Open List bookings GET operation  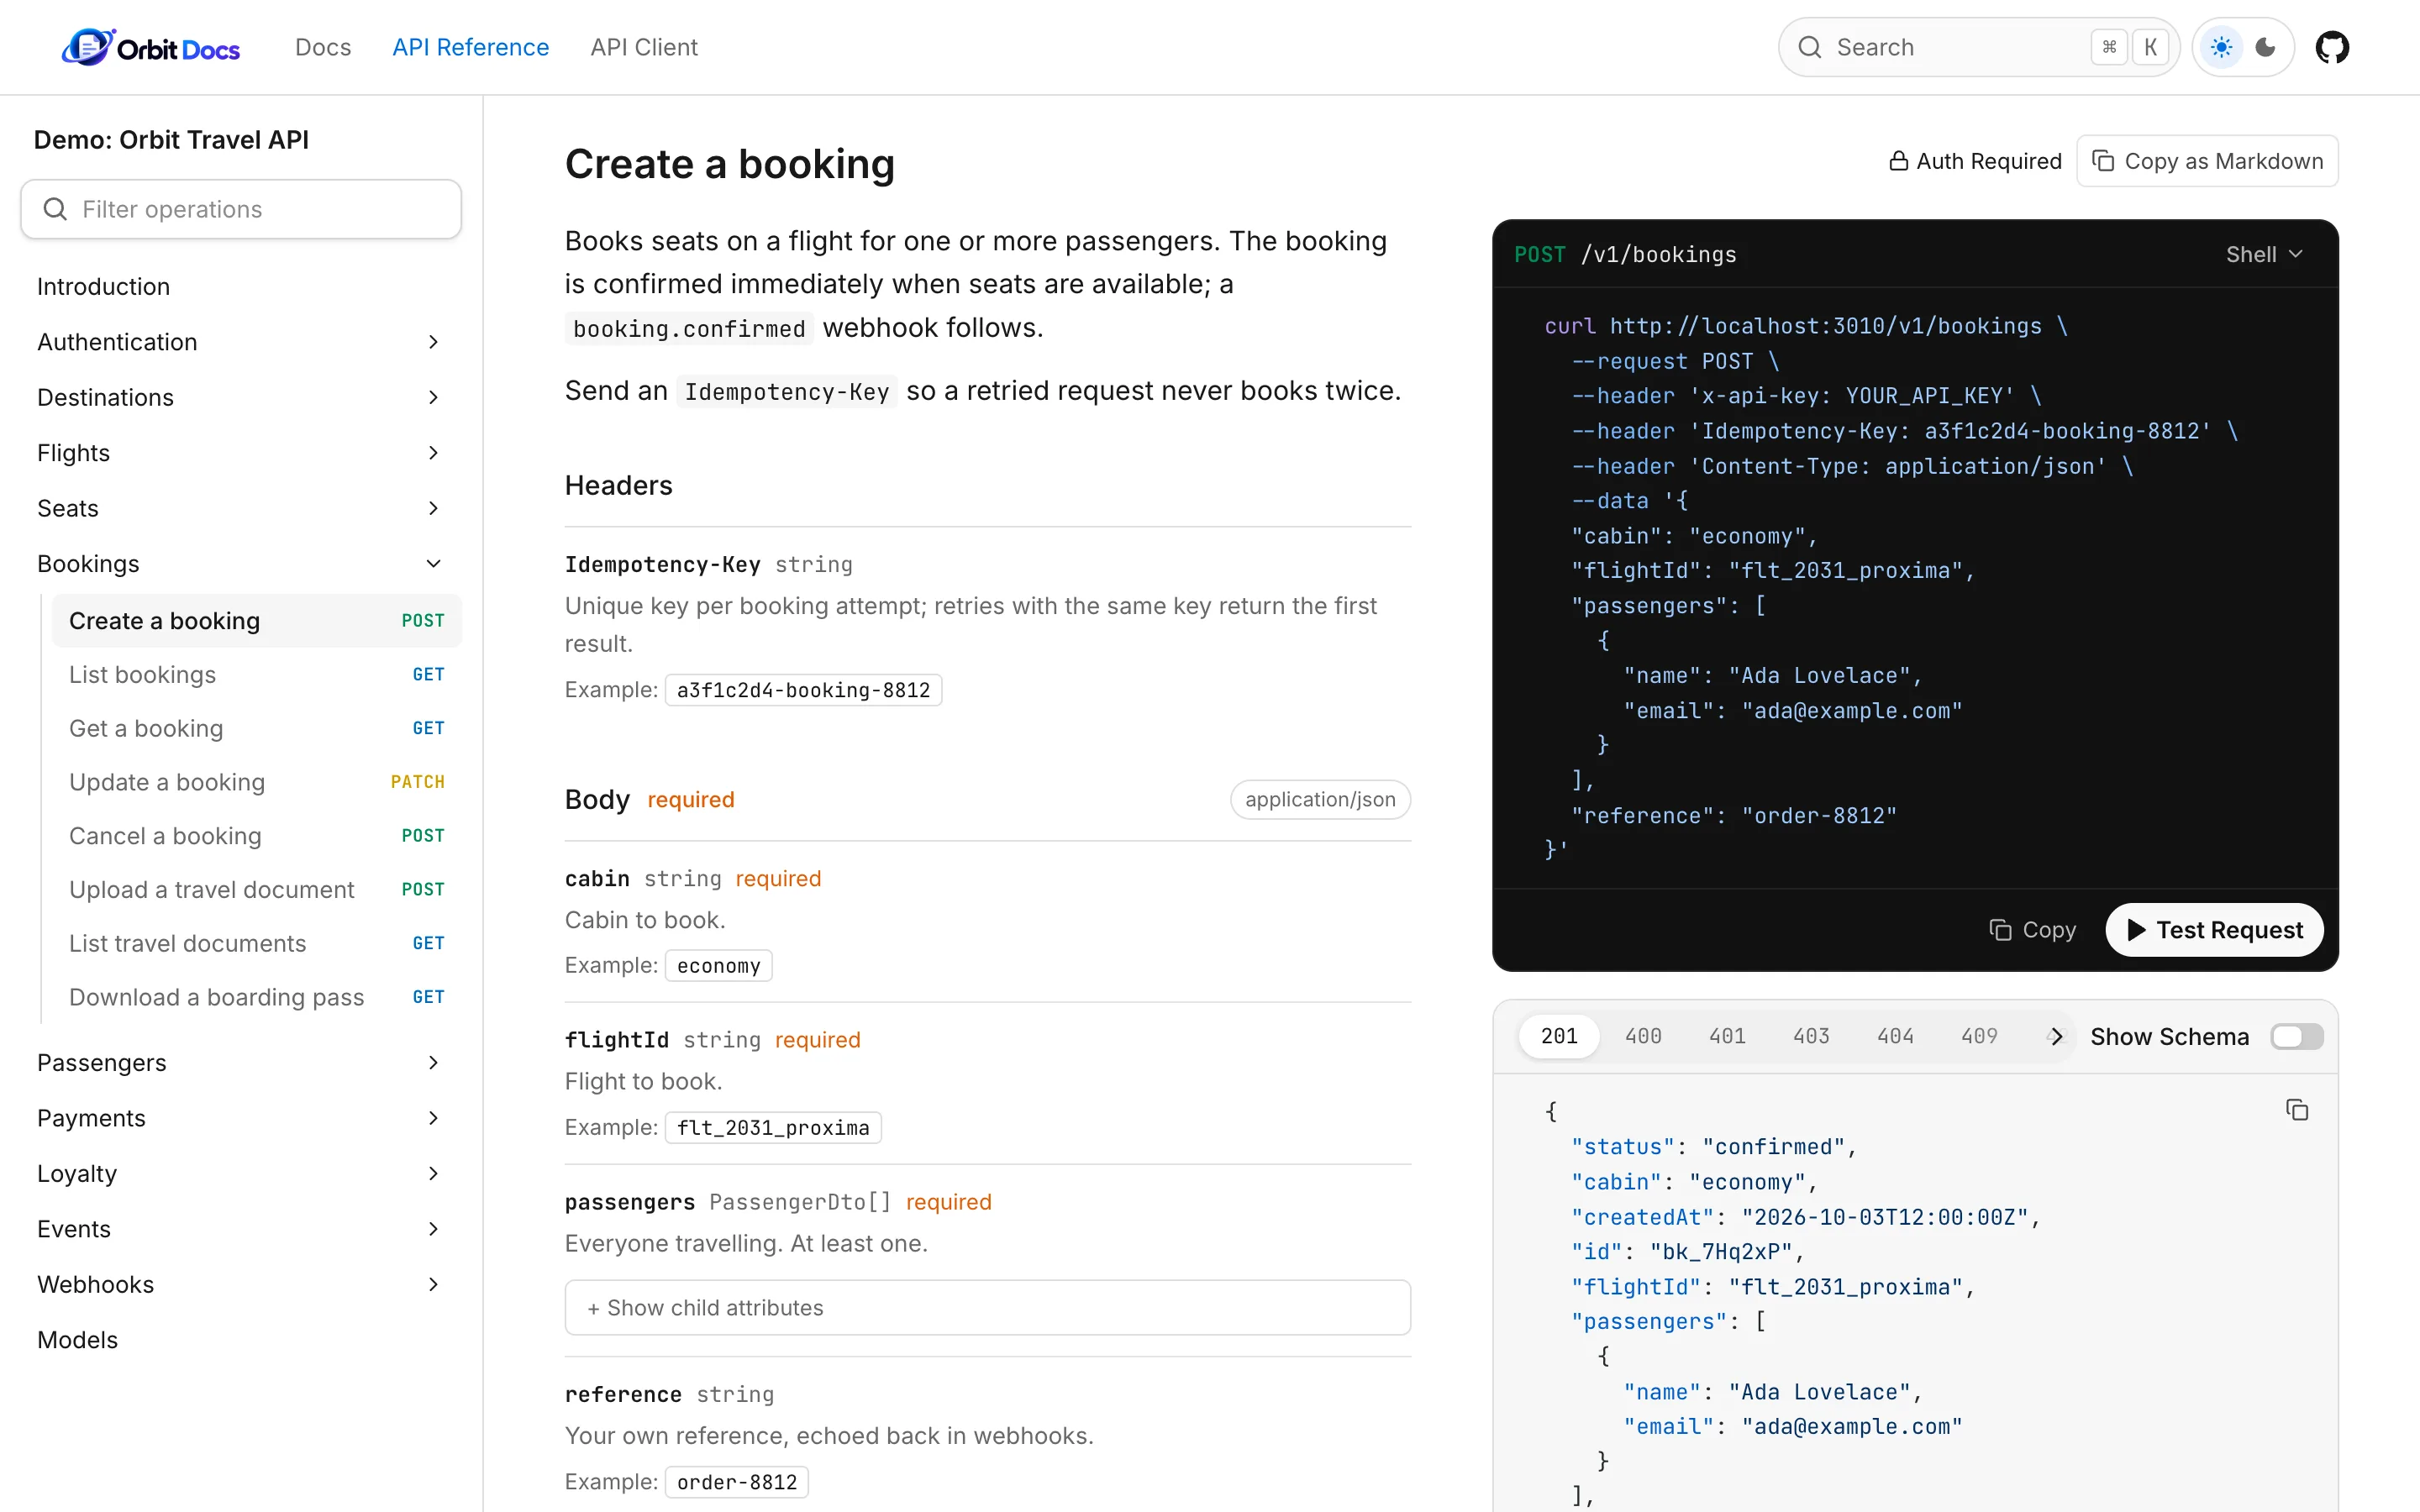256,675
